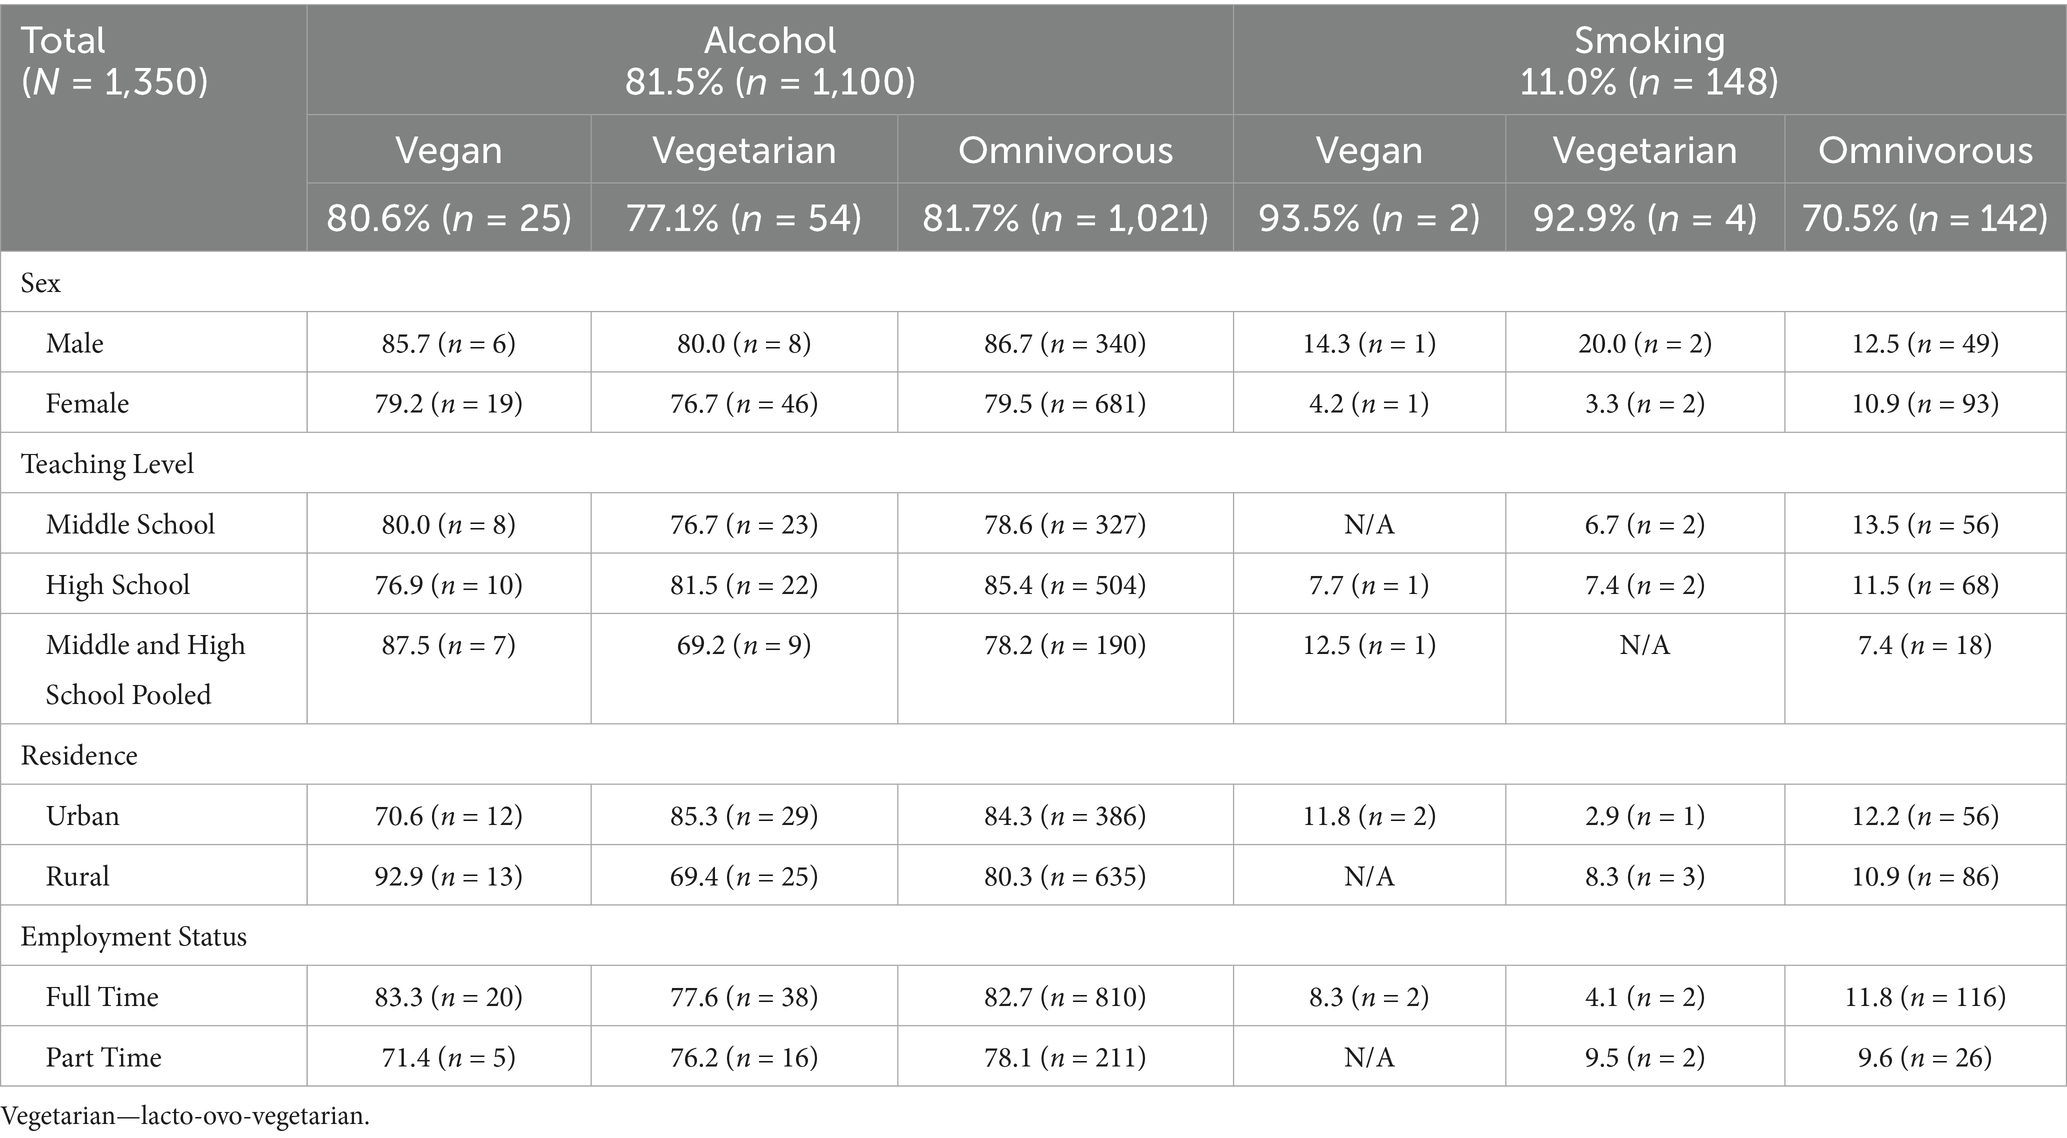Click the Smoking 11.0% column header

1649,60
